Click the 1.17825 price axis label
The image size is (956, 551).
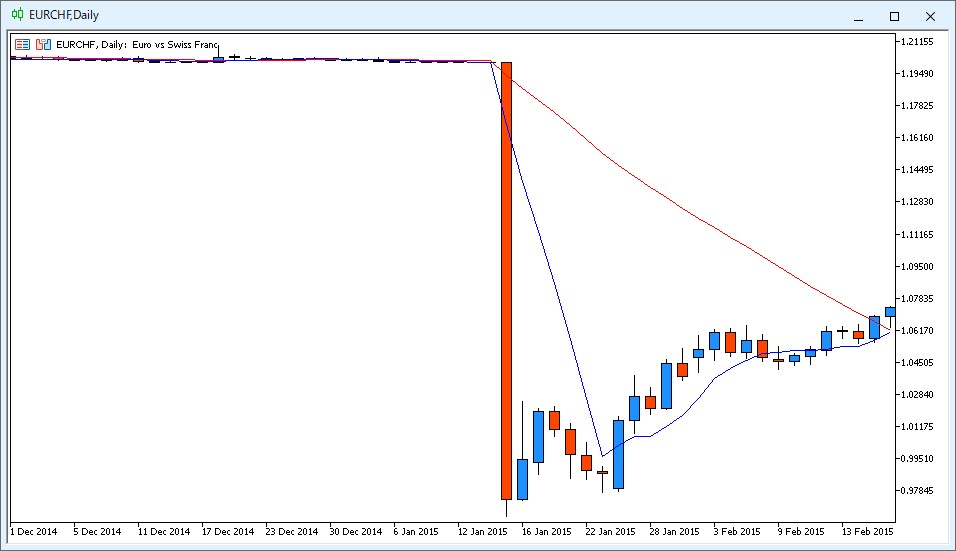point(918,105)
